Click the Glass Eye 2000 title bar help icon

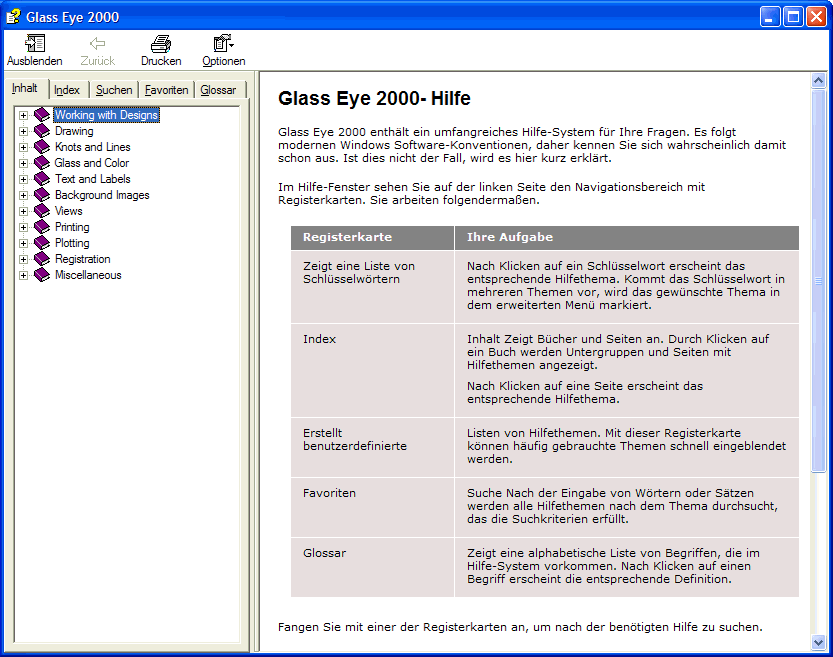point(13,17)
